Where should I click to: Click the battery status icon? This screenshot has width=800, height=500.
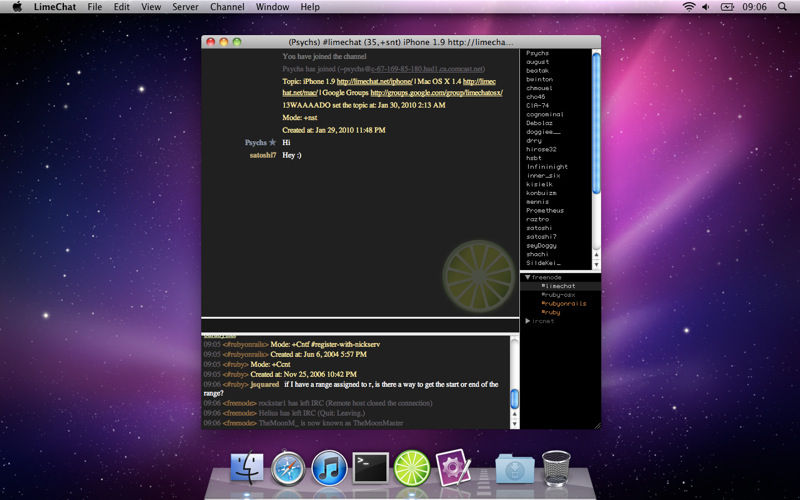(x=727, y=7)
